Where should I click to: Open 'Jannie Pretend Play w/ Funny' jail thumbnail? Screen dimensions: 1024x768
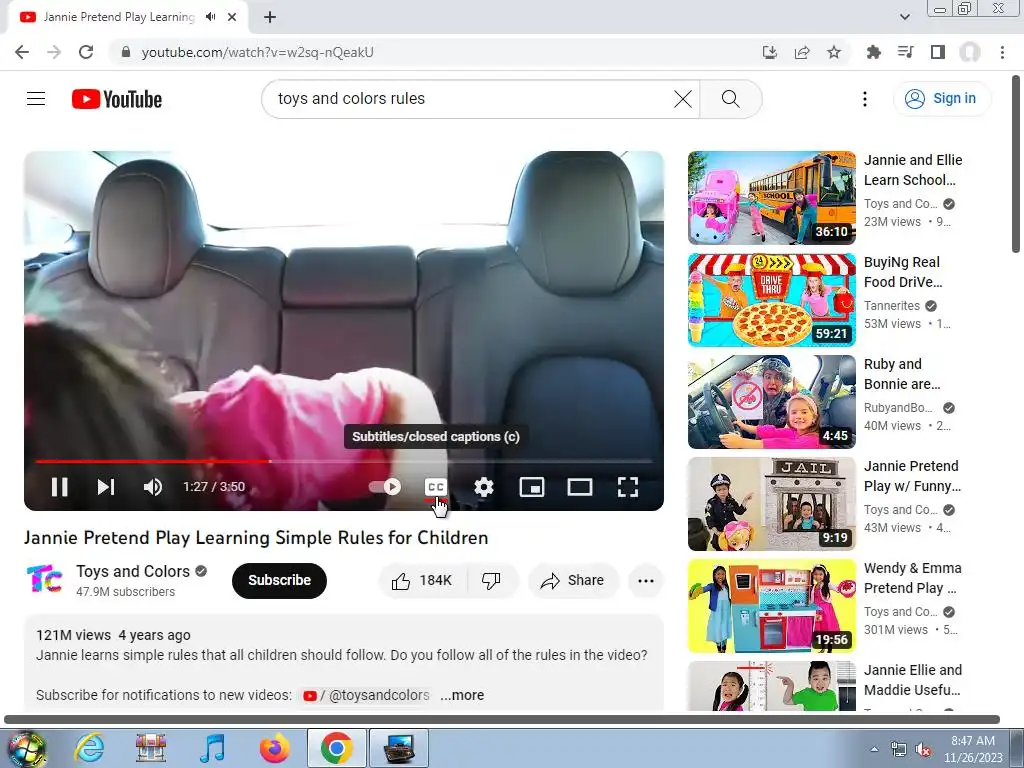(771, 504)
